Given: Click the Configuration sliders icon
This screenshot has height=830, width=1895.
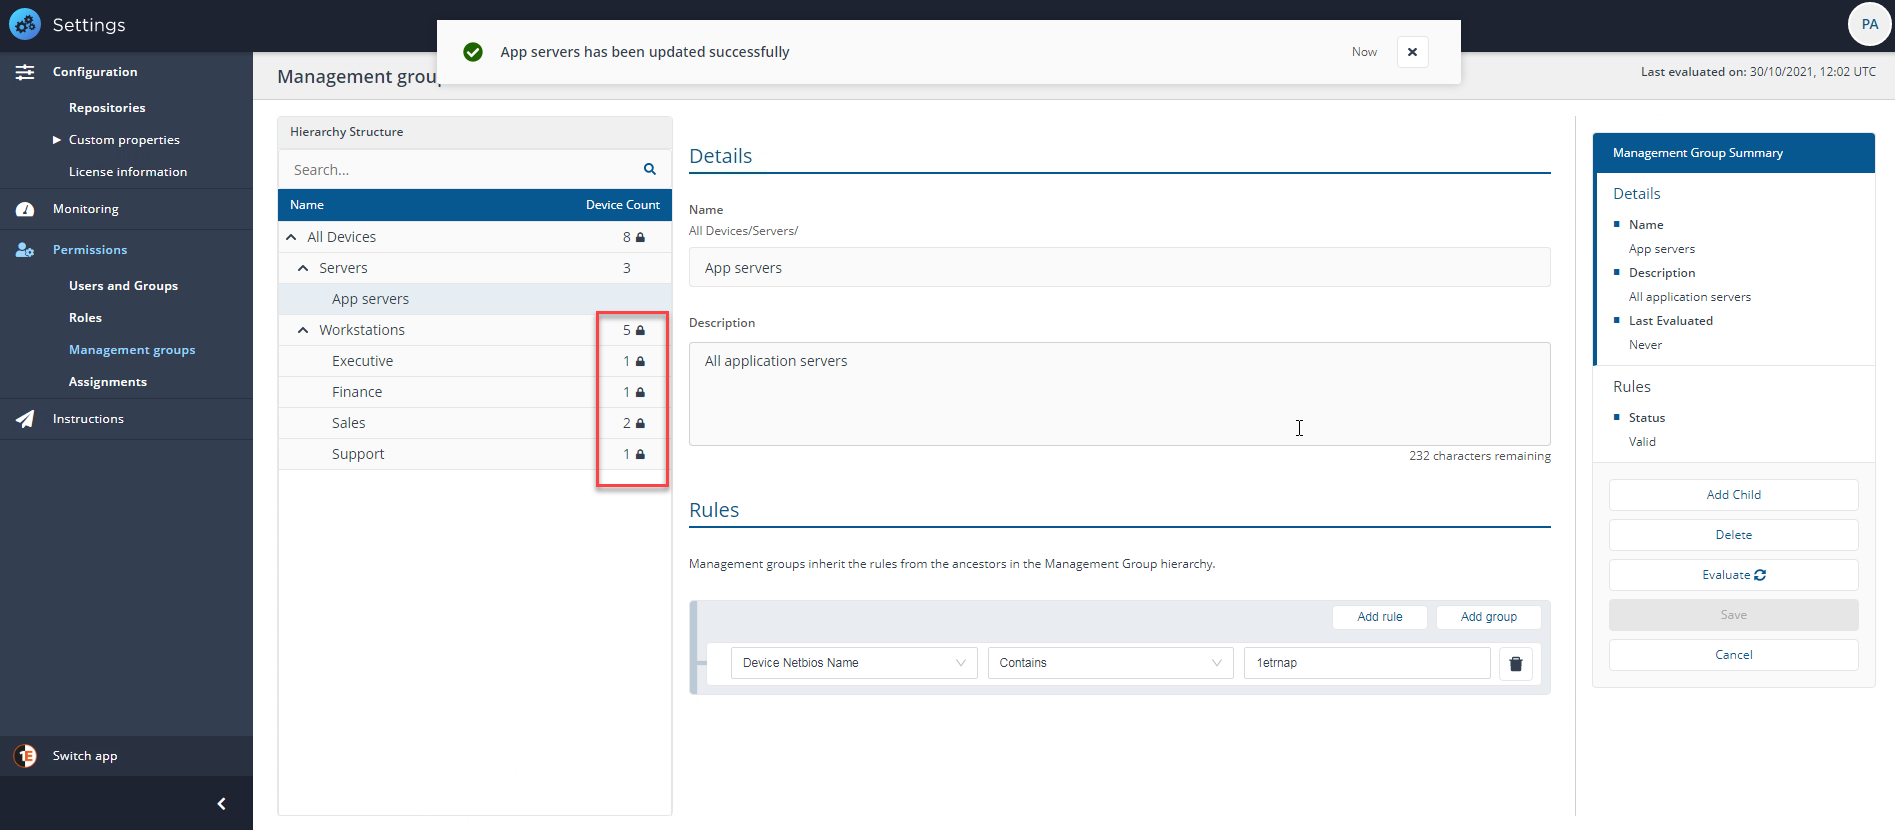Looking at the screenshot, I should coord(25,72).
